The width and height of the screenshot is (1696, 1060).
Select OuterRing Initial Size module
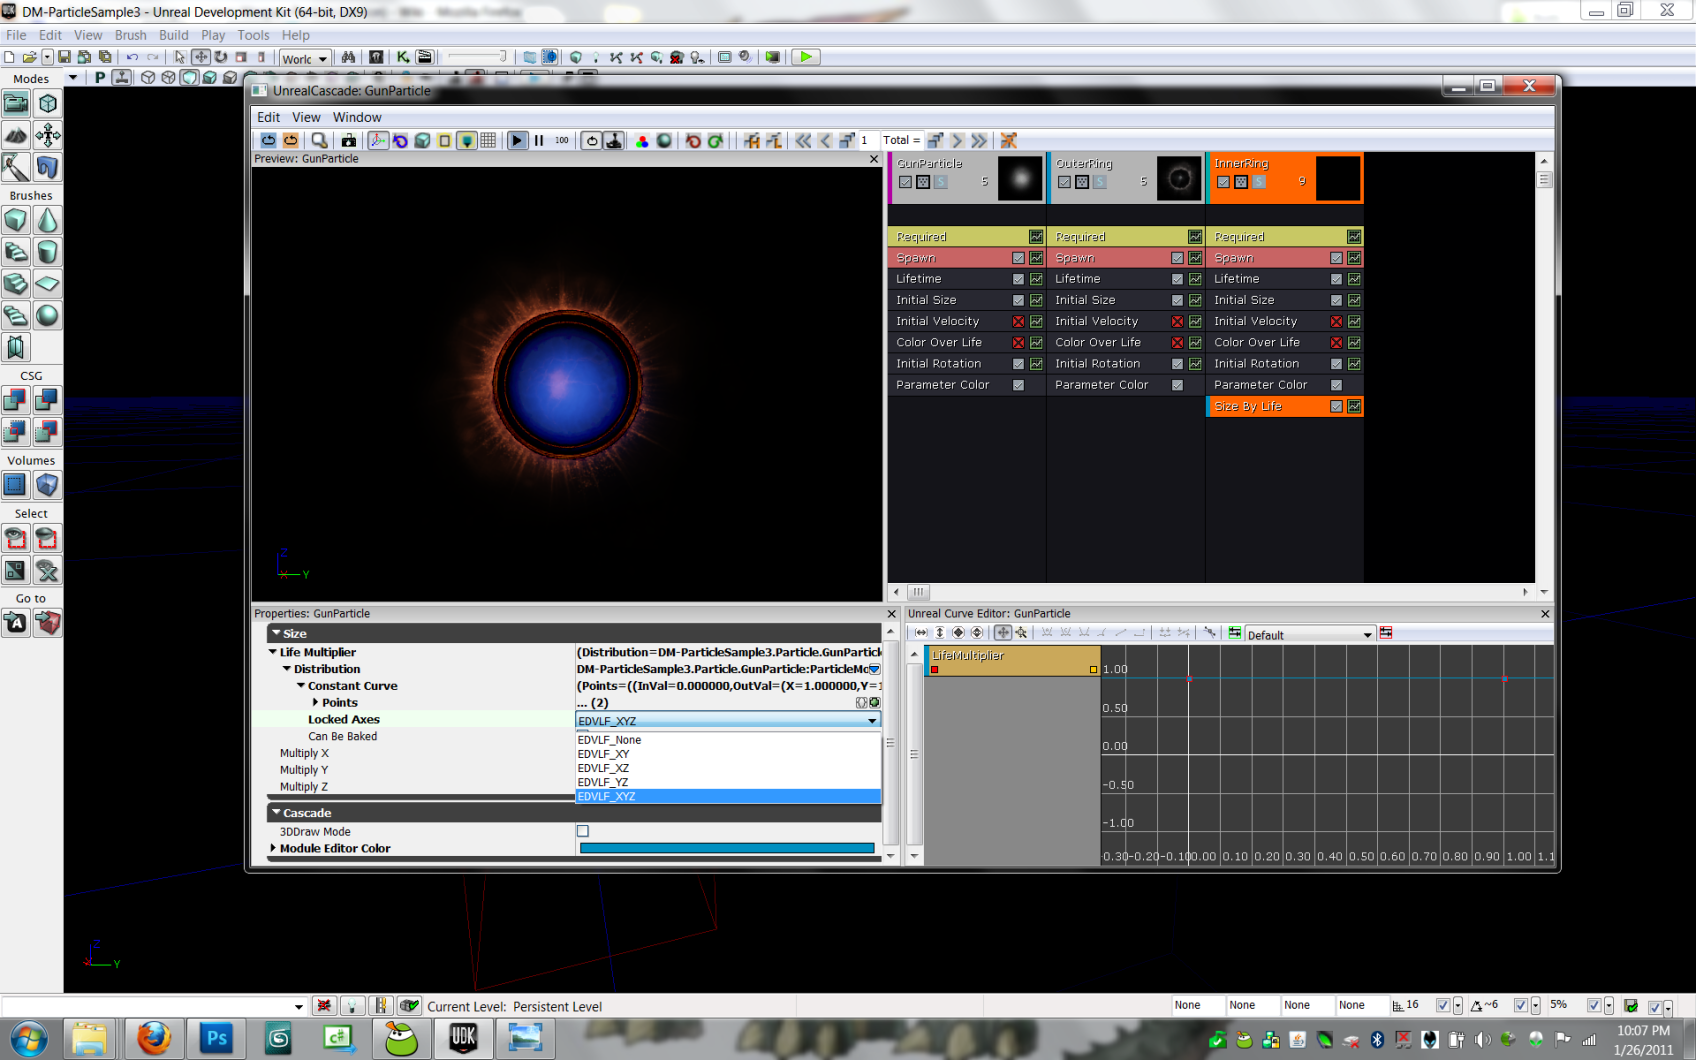(1125, 300)
